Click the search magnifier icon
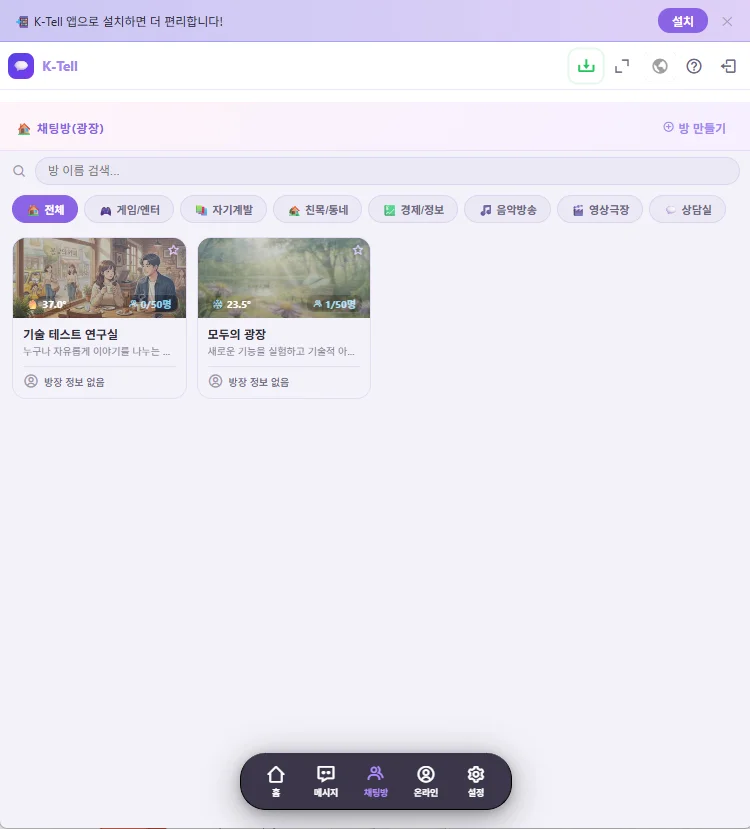The image size is (750, 829). (x=19, y=171)
